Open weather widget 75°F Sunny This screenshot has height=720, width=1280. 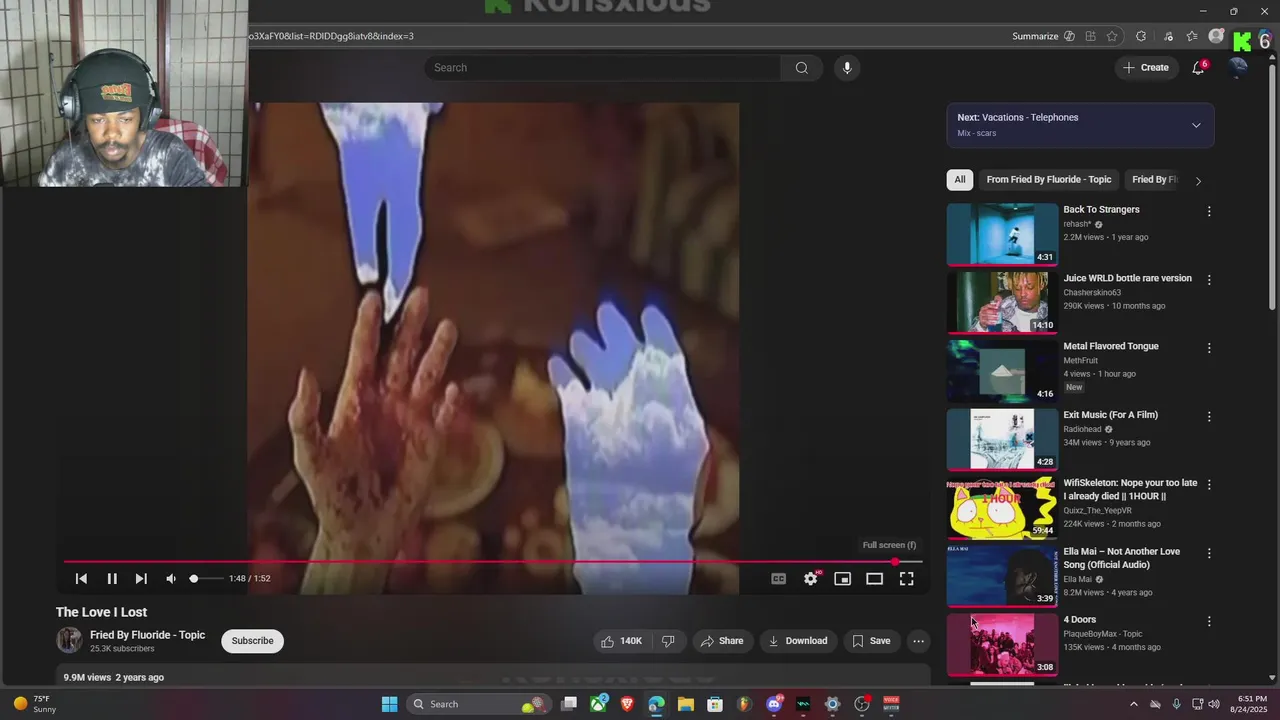click(34, 704)
